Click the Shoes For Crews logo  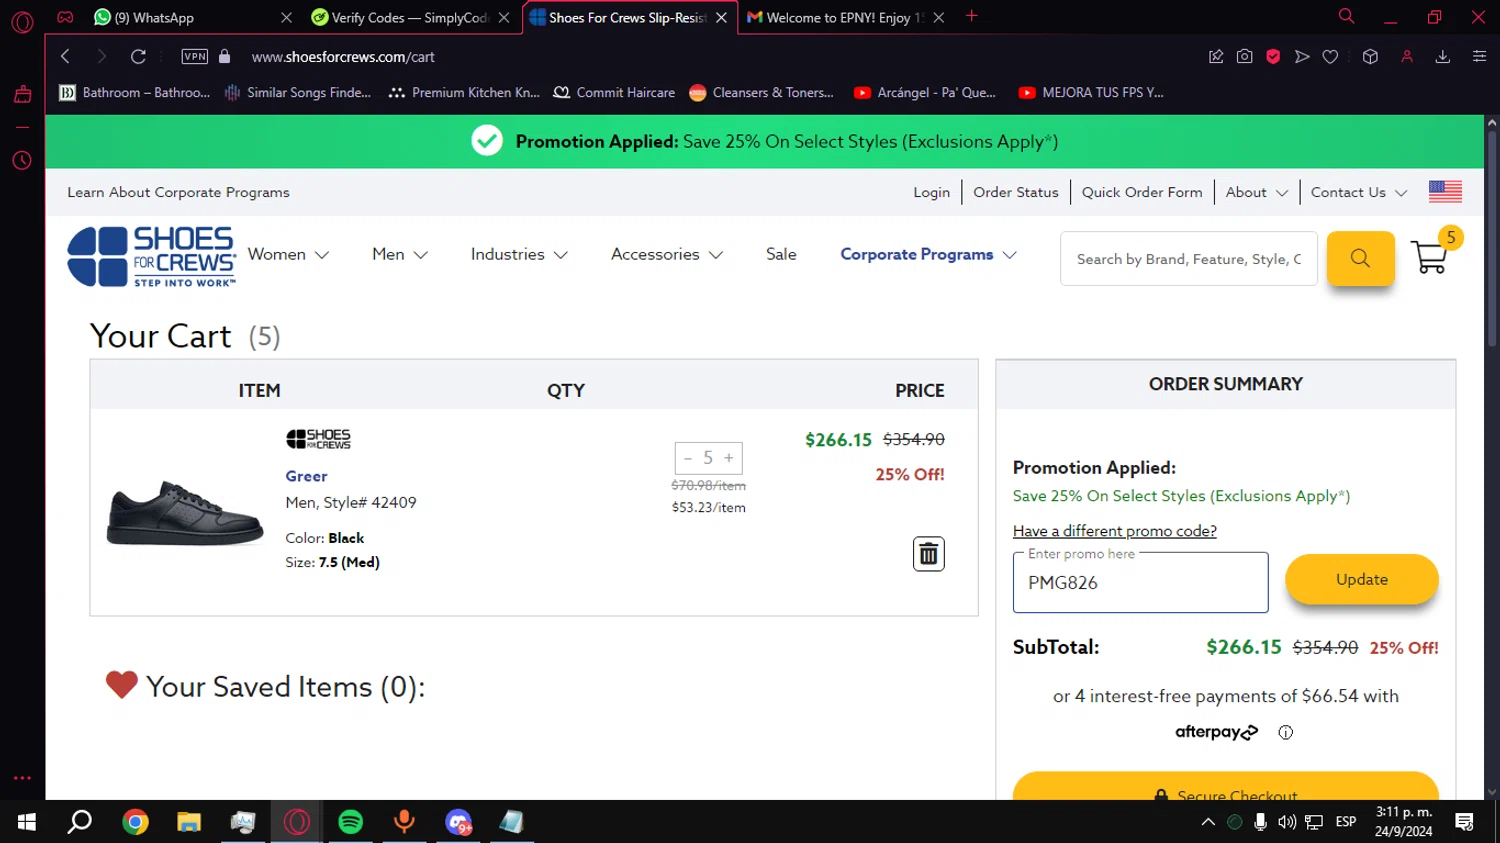(151, 257)
